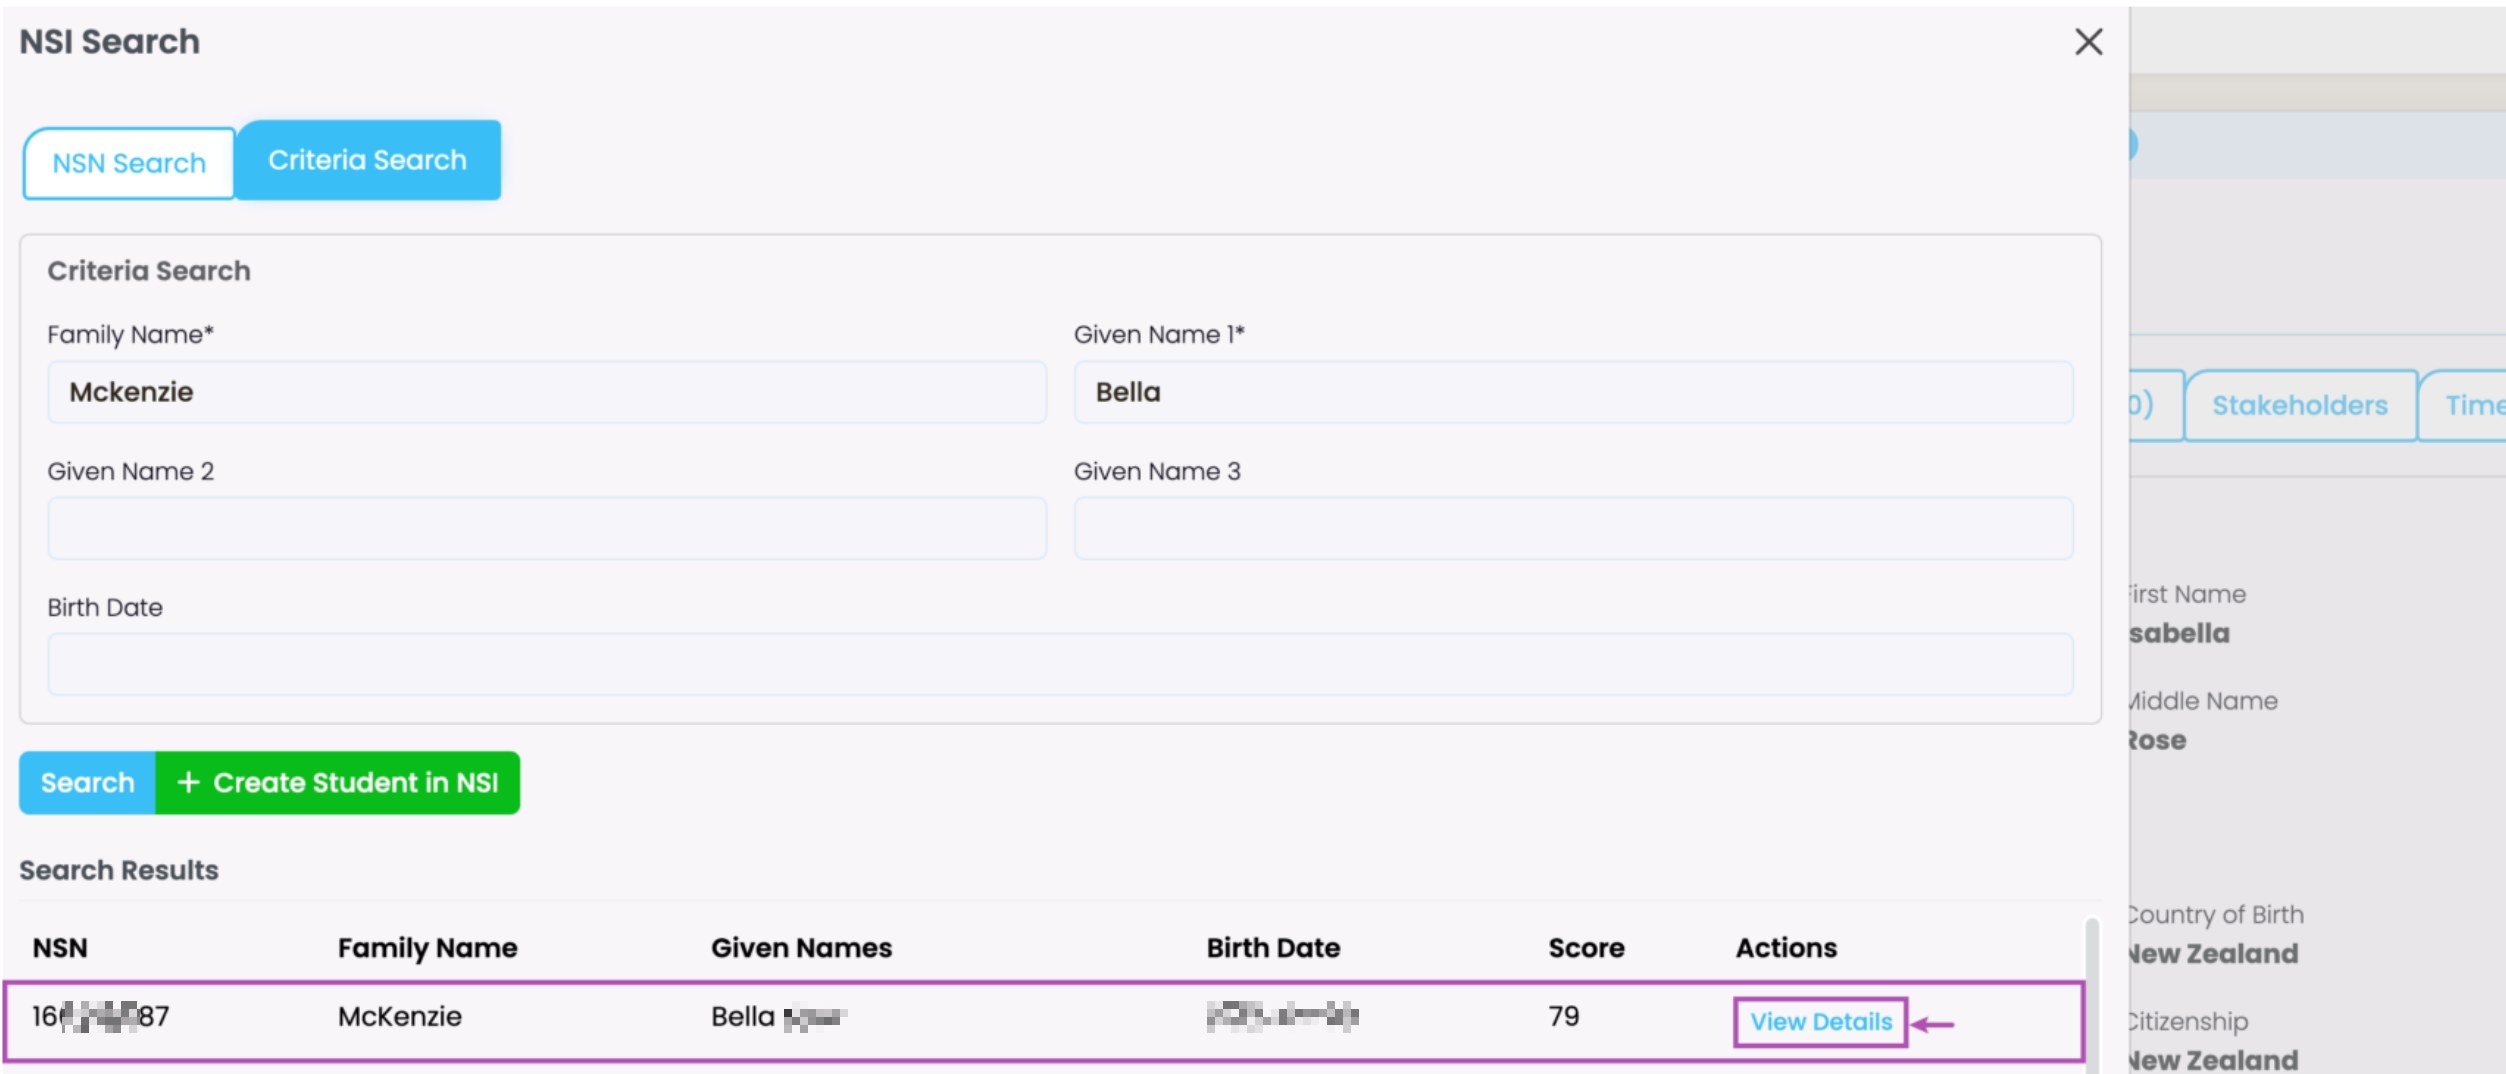Viewport: 2506px width, 1074px height.
Task: Click the NSN column header
Action: [60, 947]
